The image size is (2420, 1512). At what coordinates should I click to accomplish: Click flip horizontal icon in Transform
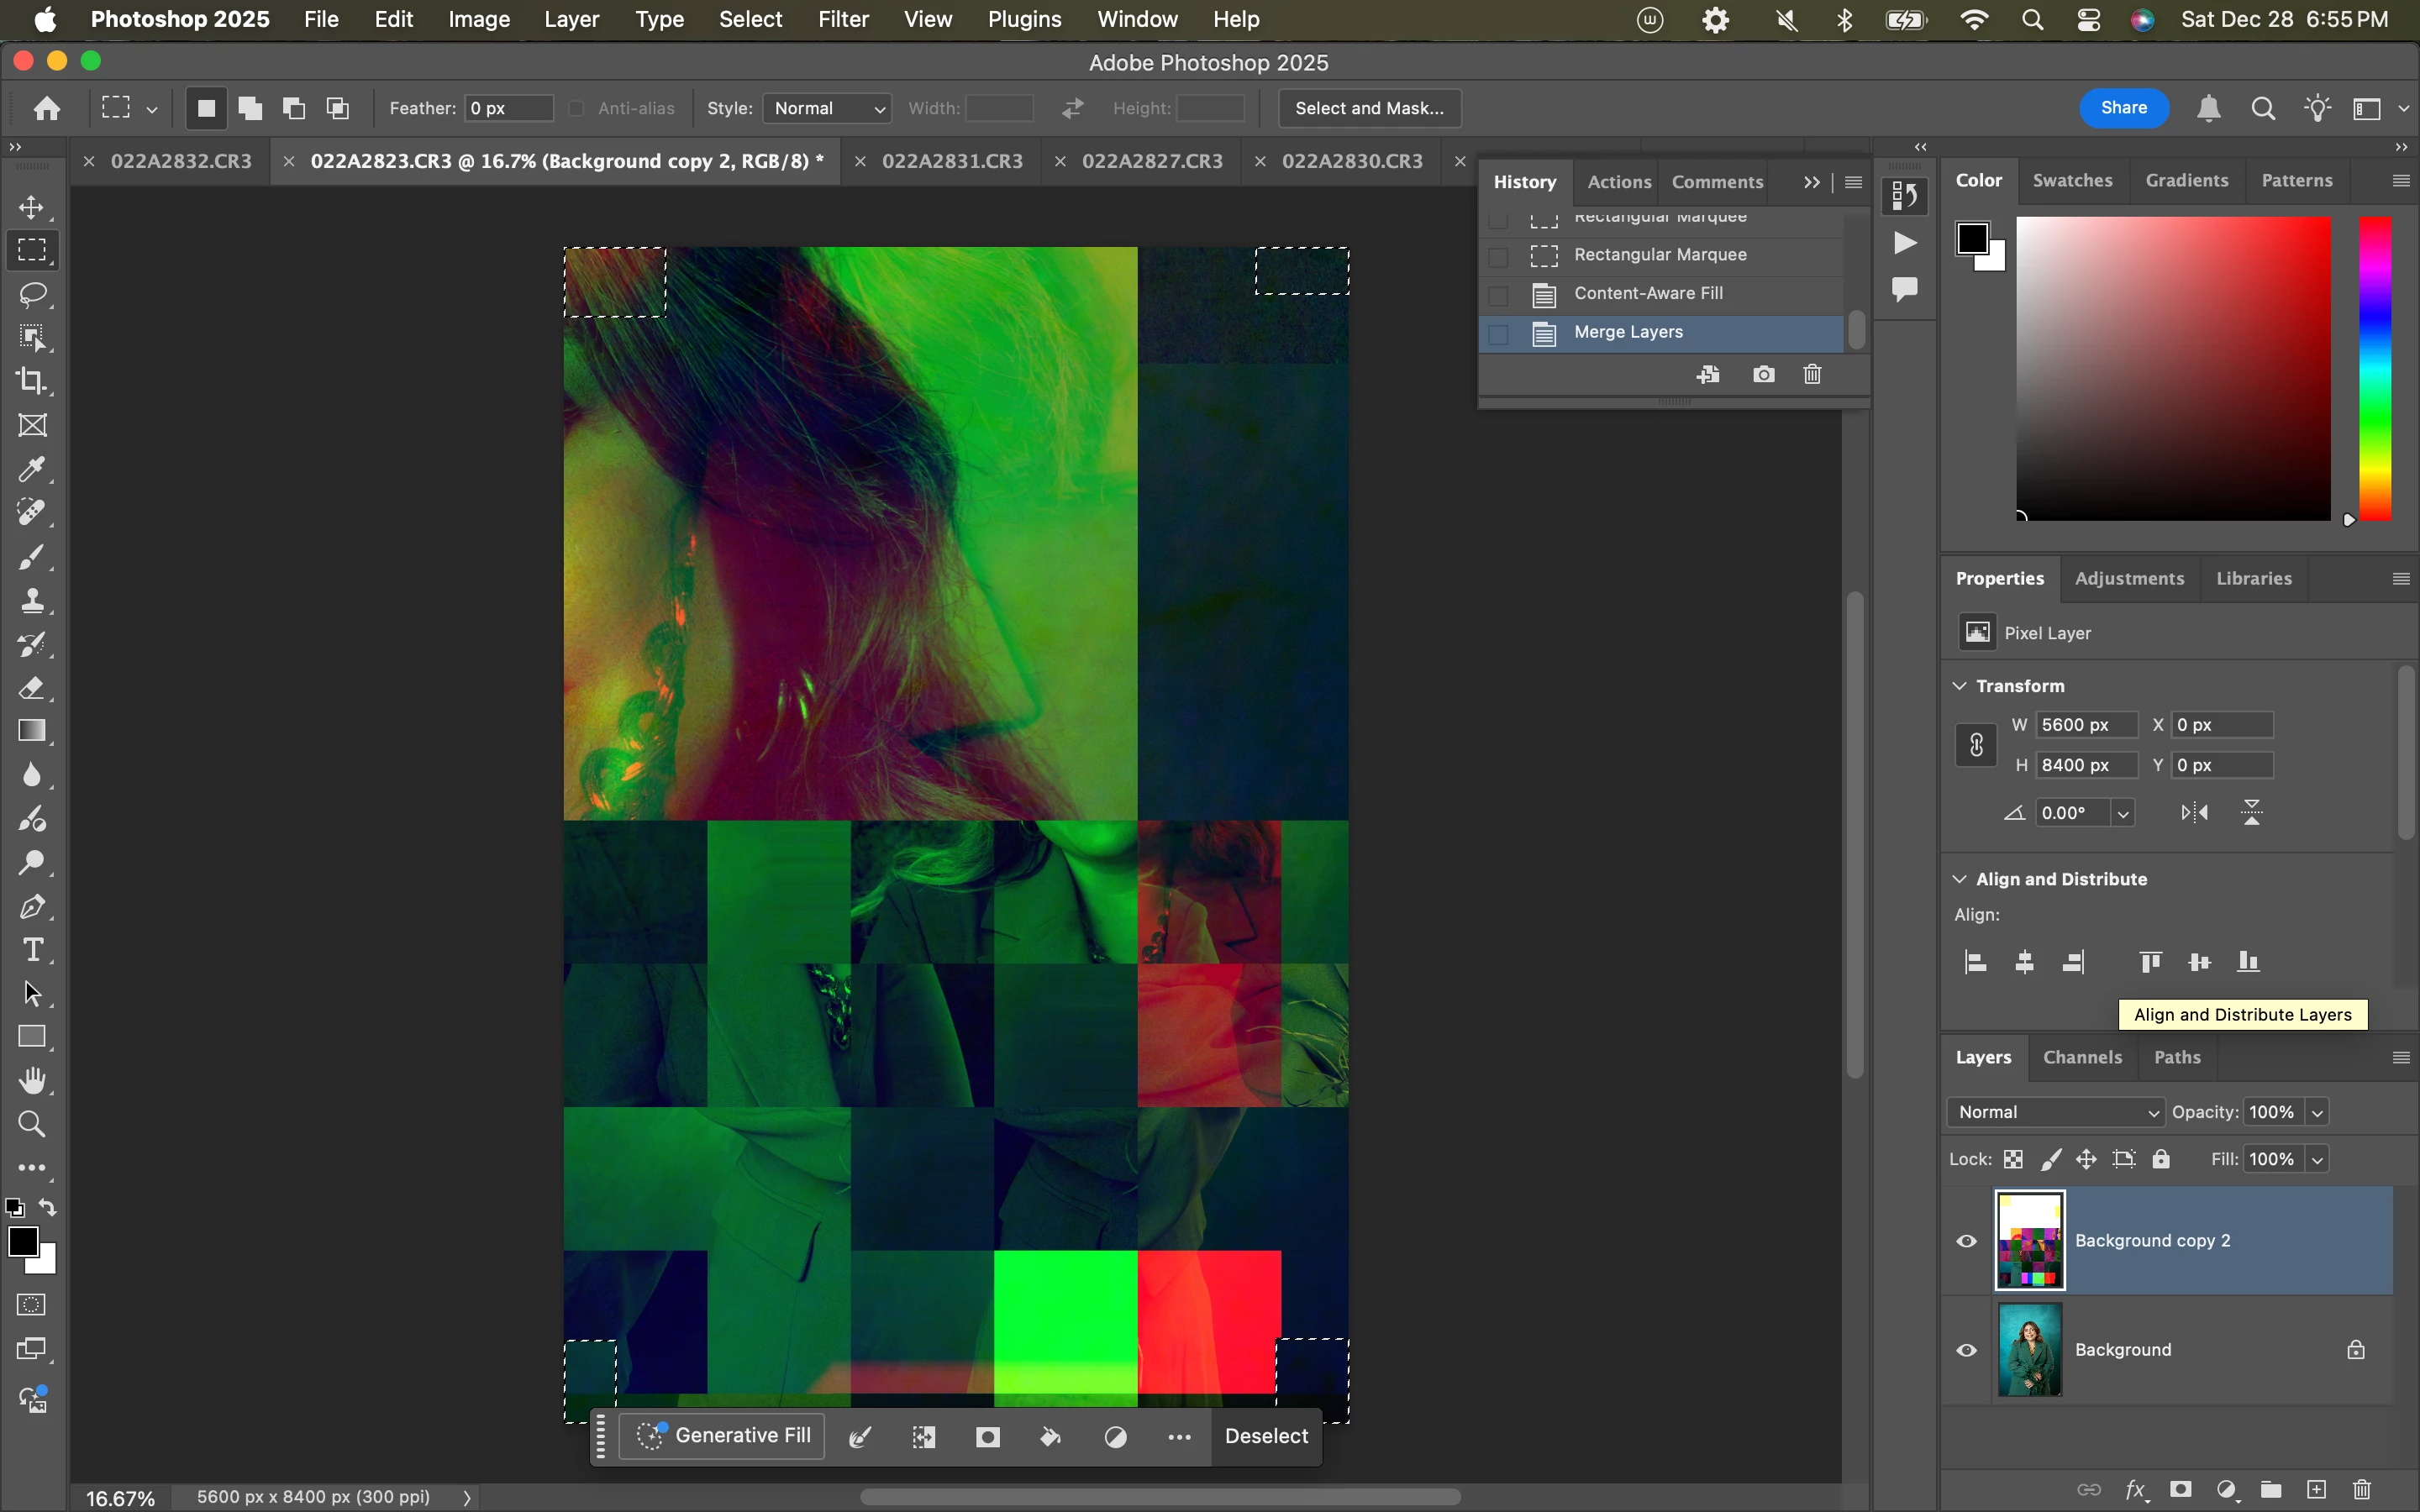tap(2194, 812)
